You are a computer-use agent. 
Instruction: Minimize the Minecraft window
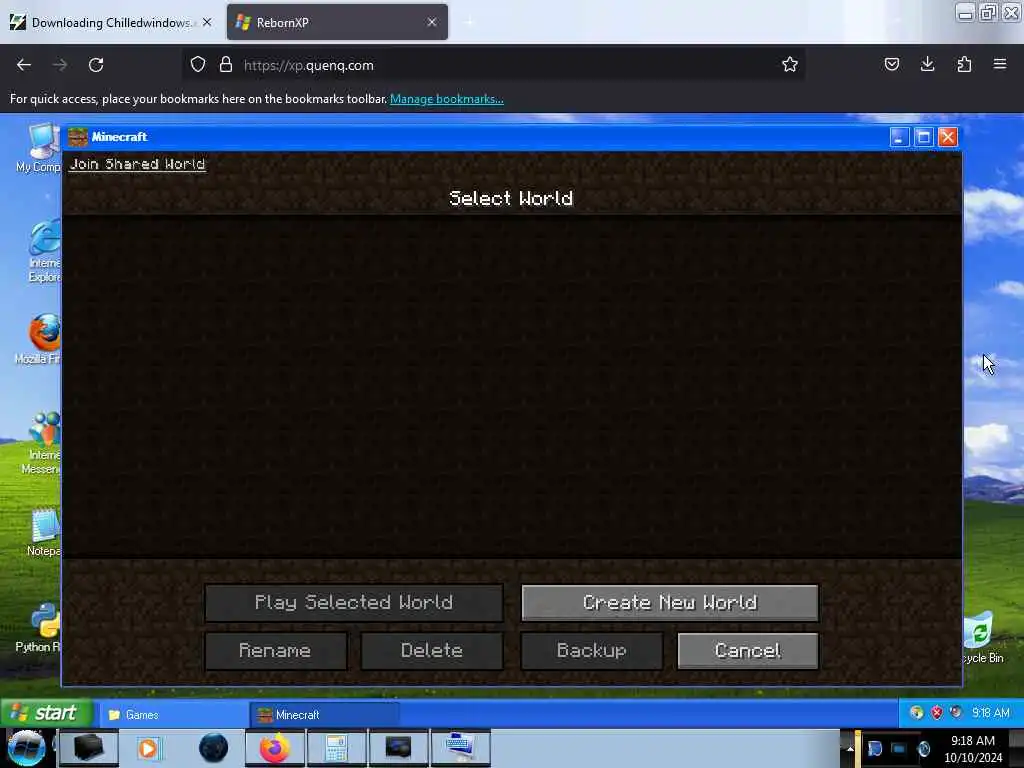[x=899, y=137]
